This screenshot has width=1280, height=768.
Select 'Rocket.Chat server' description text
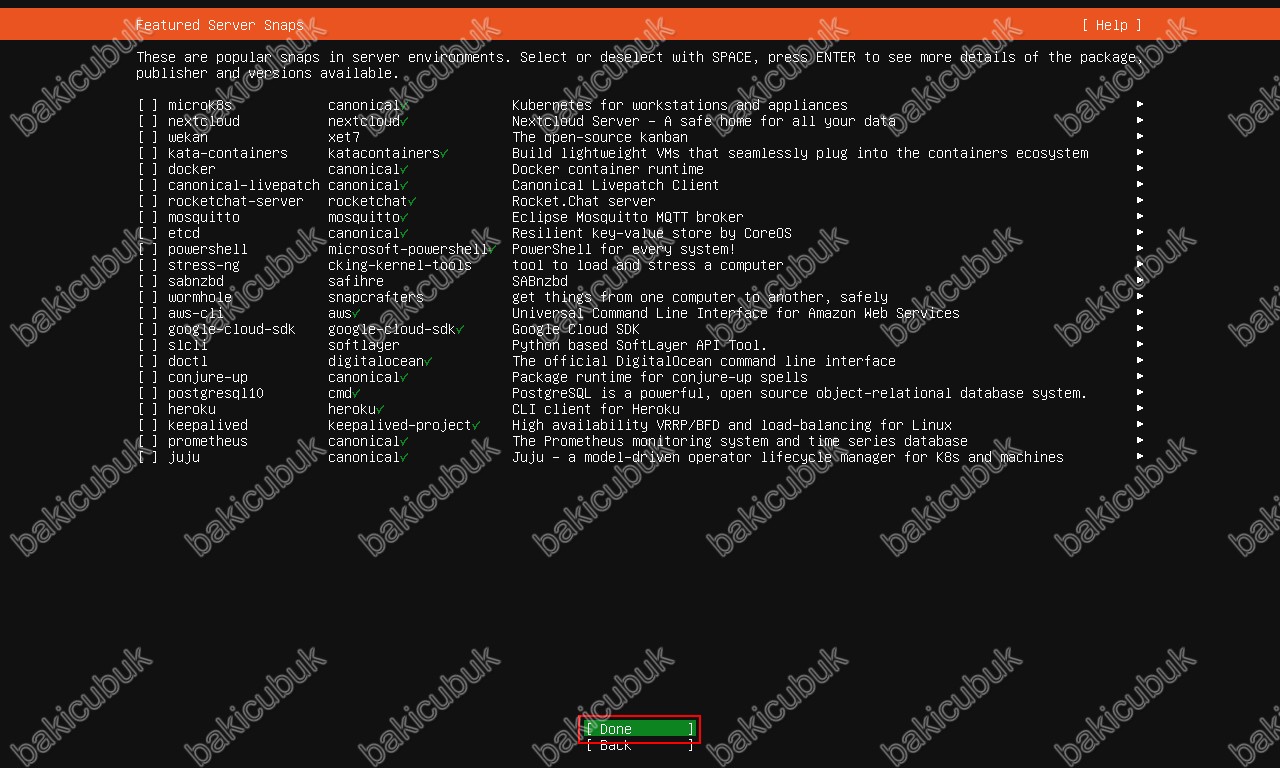pyautogui.click(x=584, y=201)
